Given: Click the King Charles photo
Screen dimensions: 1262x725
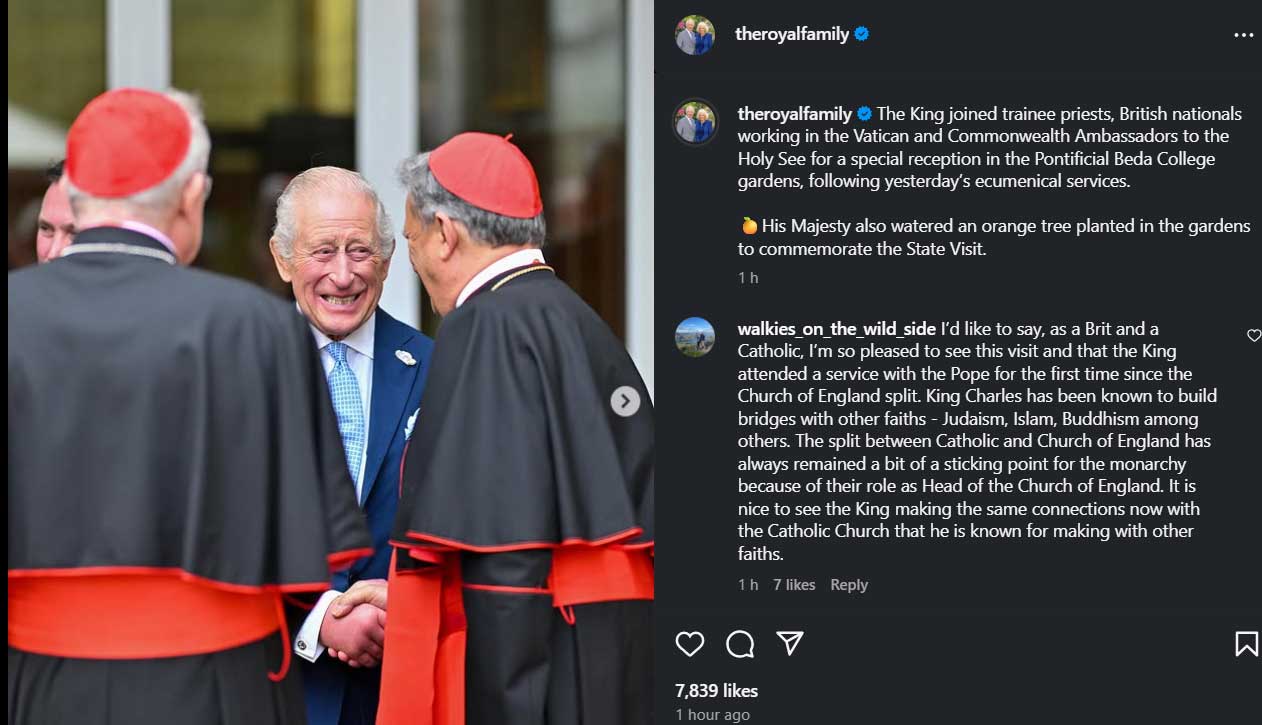Looking at the screenshot, I should 330,362.
